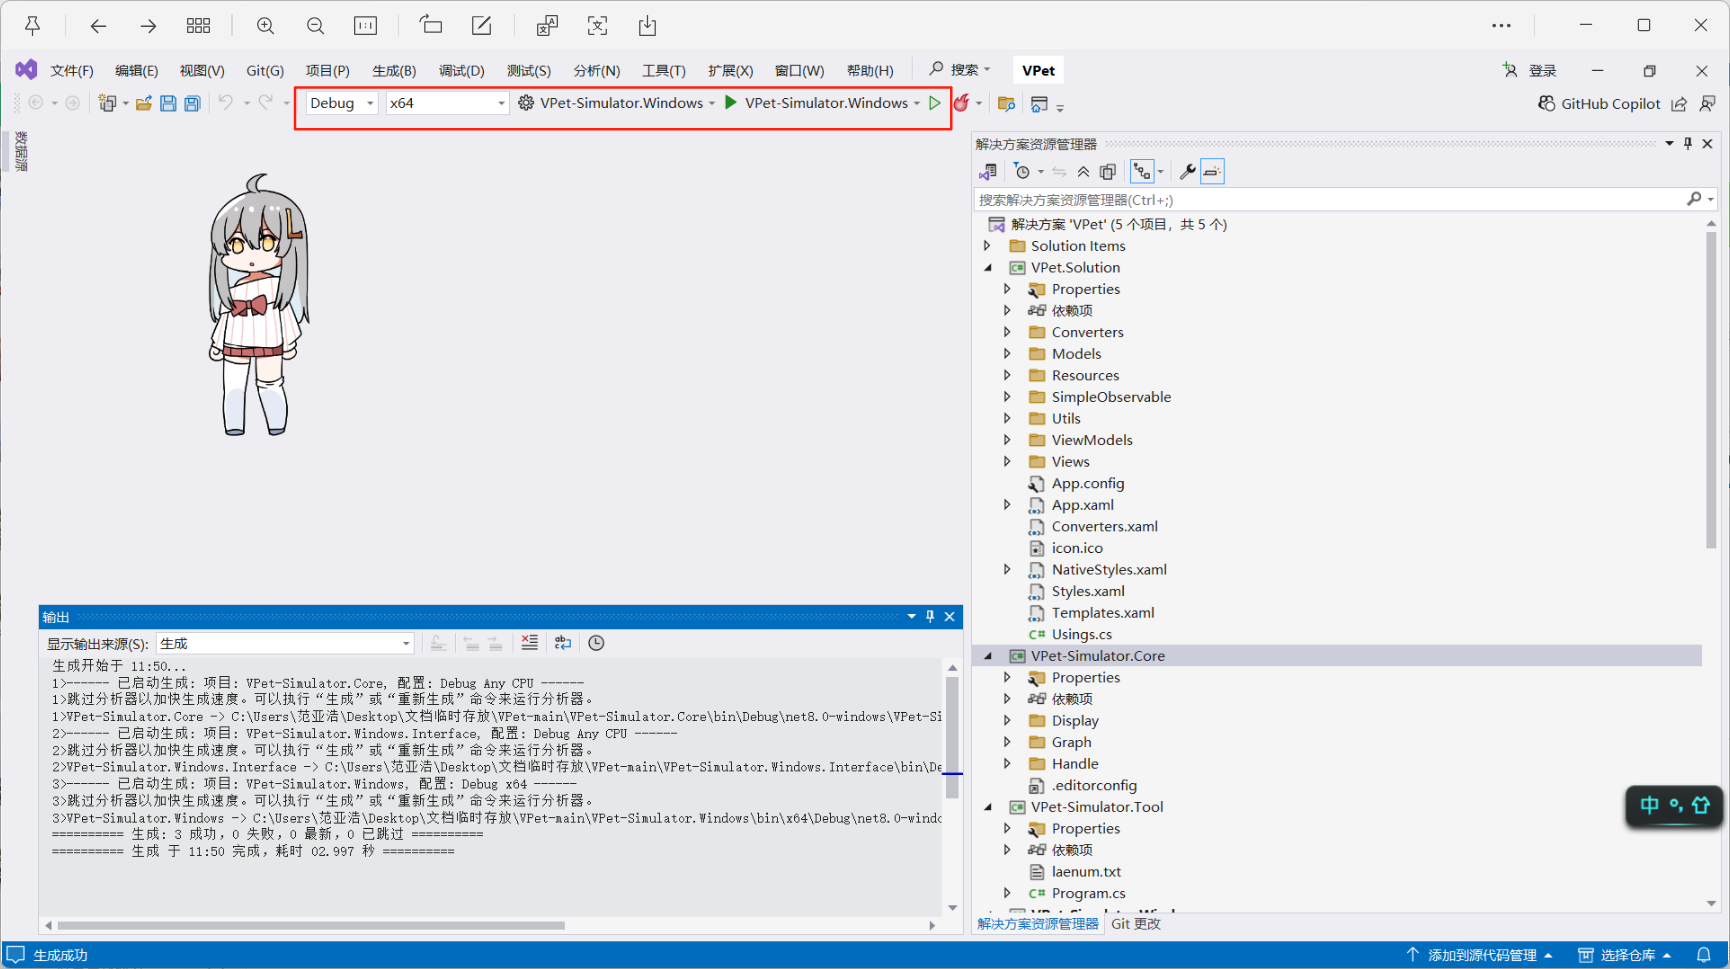The image size is (1730, 969).
Task: Start without debugging using the hollow green arrow
Action: point(935,103)
